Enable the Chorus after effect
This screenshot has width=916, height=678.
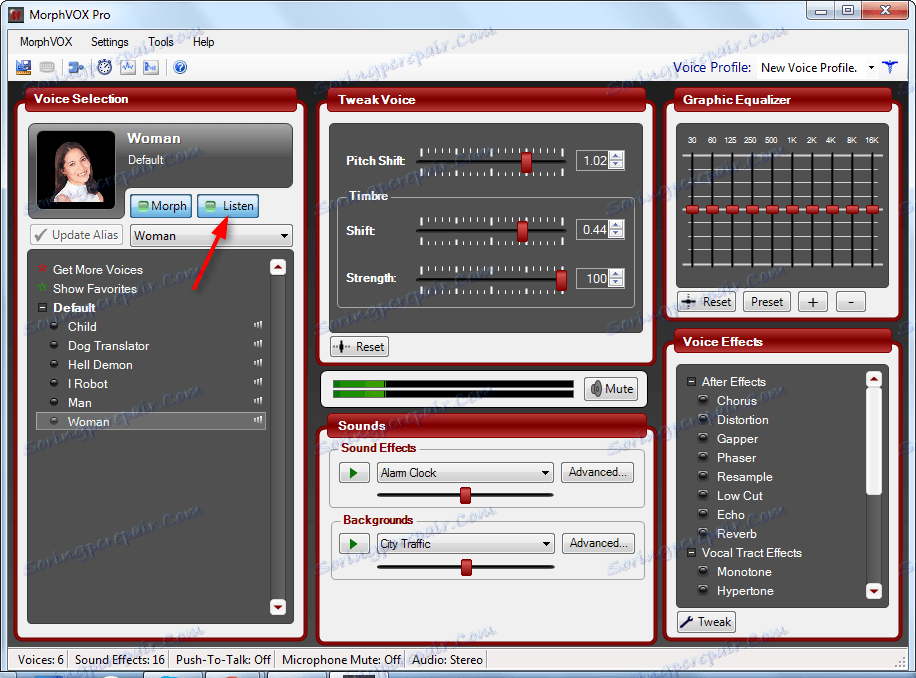click(x=738, y=400)
